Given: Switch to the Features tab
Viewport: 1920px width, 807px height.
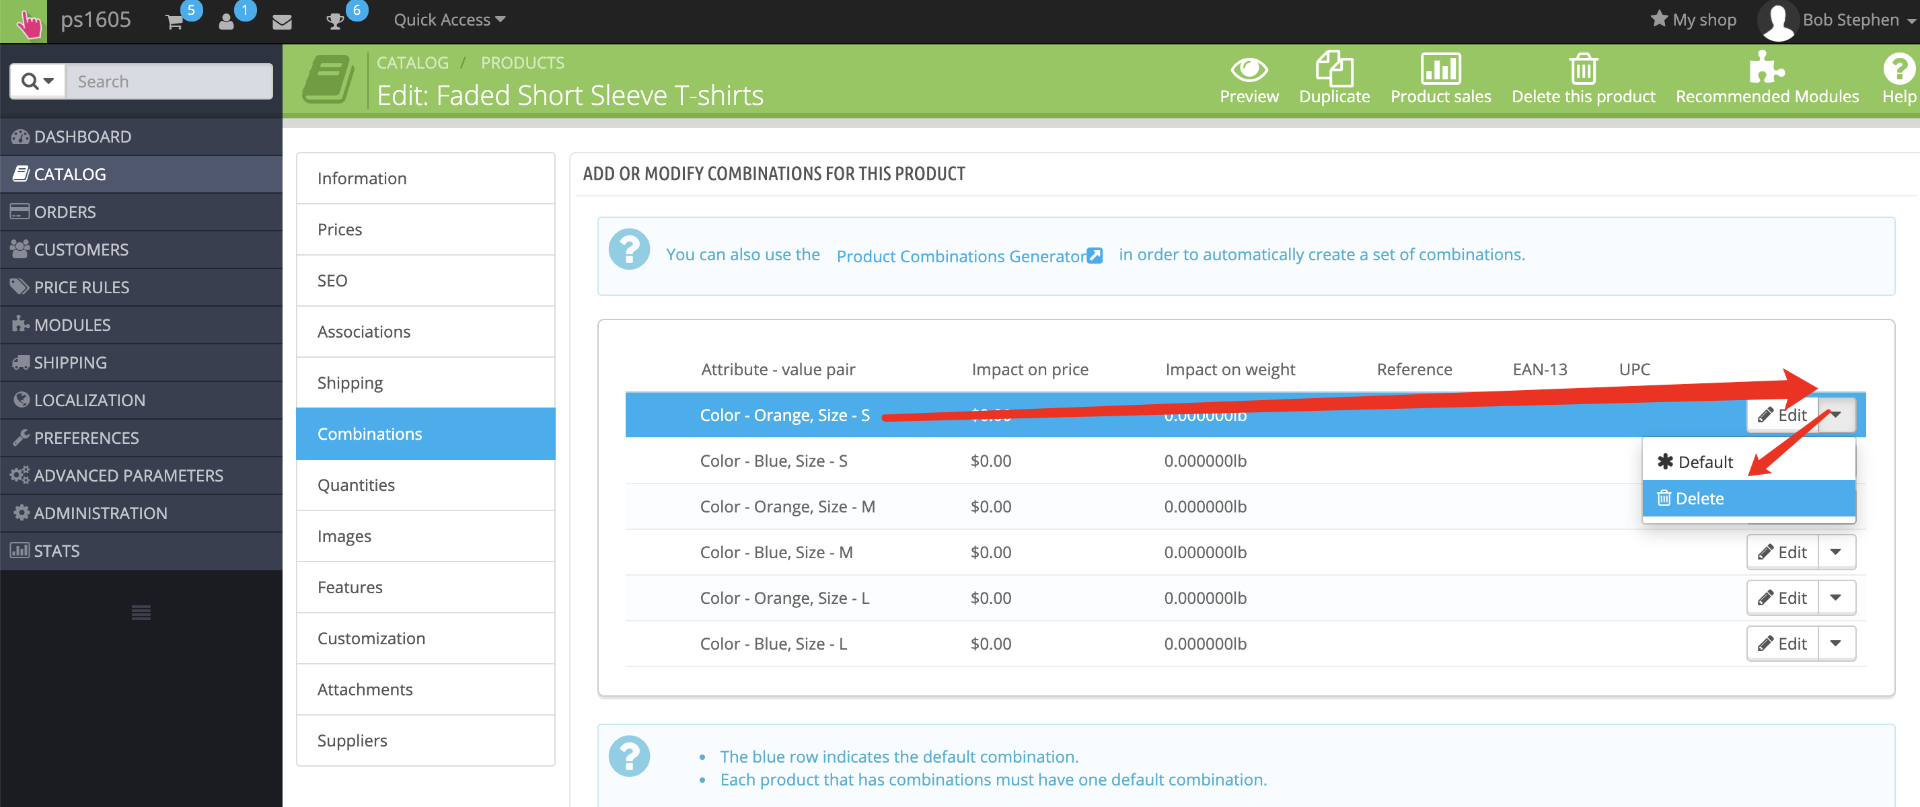Looking at the screenshot, I should (x=426, y=587).
